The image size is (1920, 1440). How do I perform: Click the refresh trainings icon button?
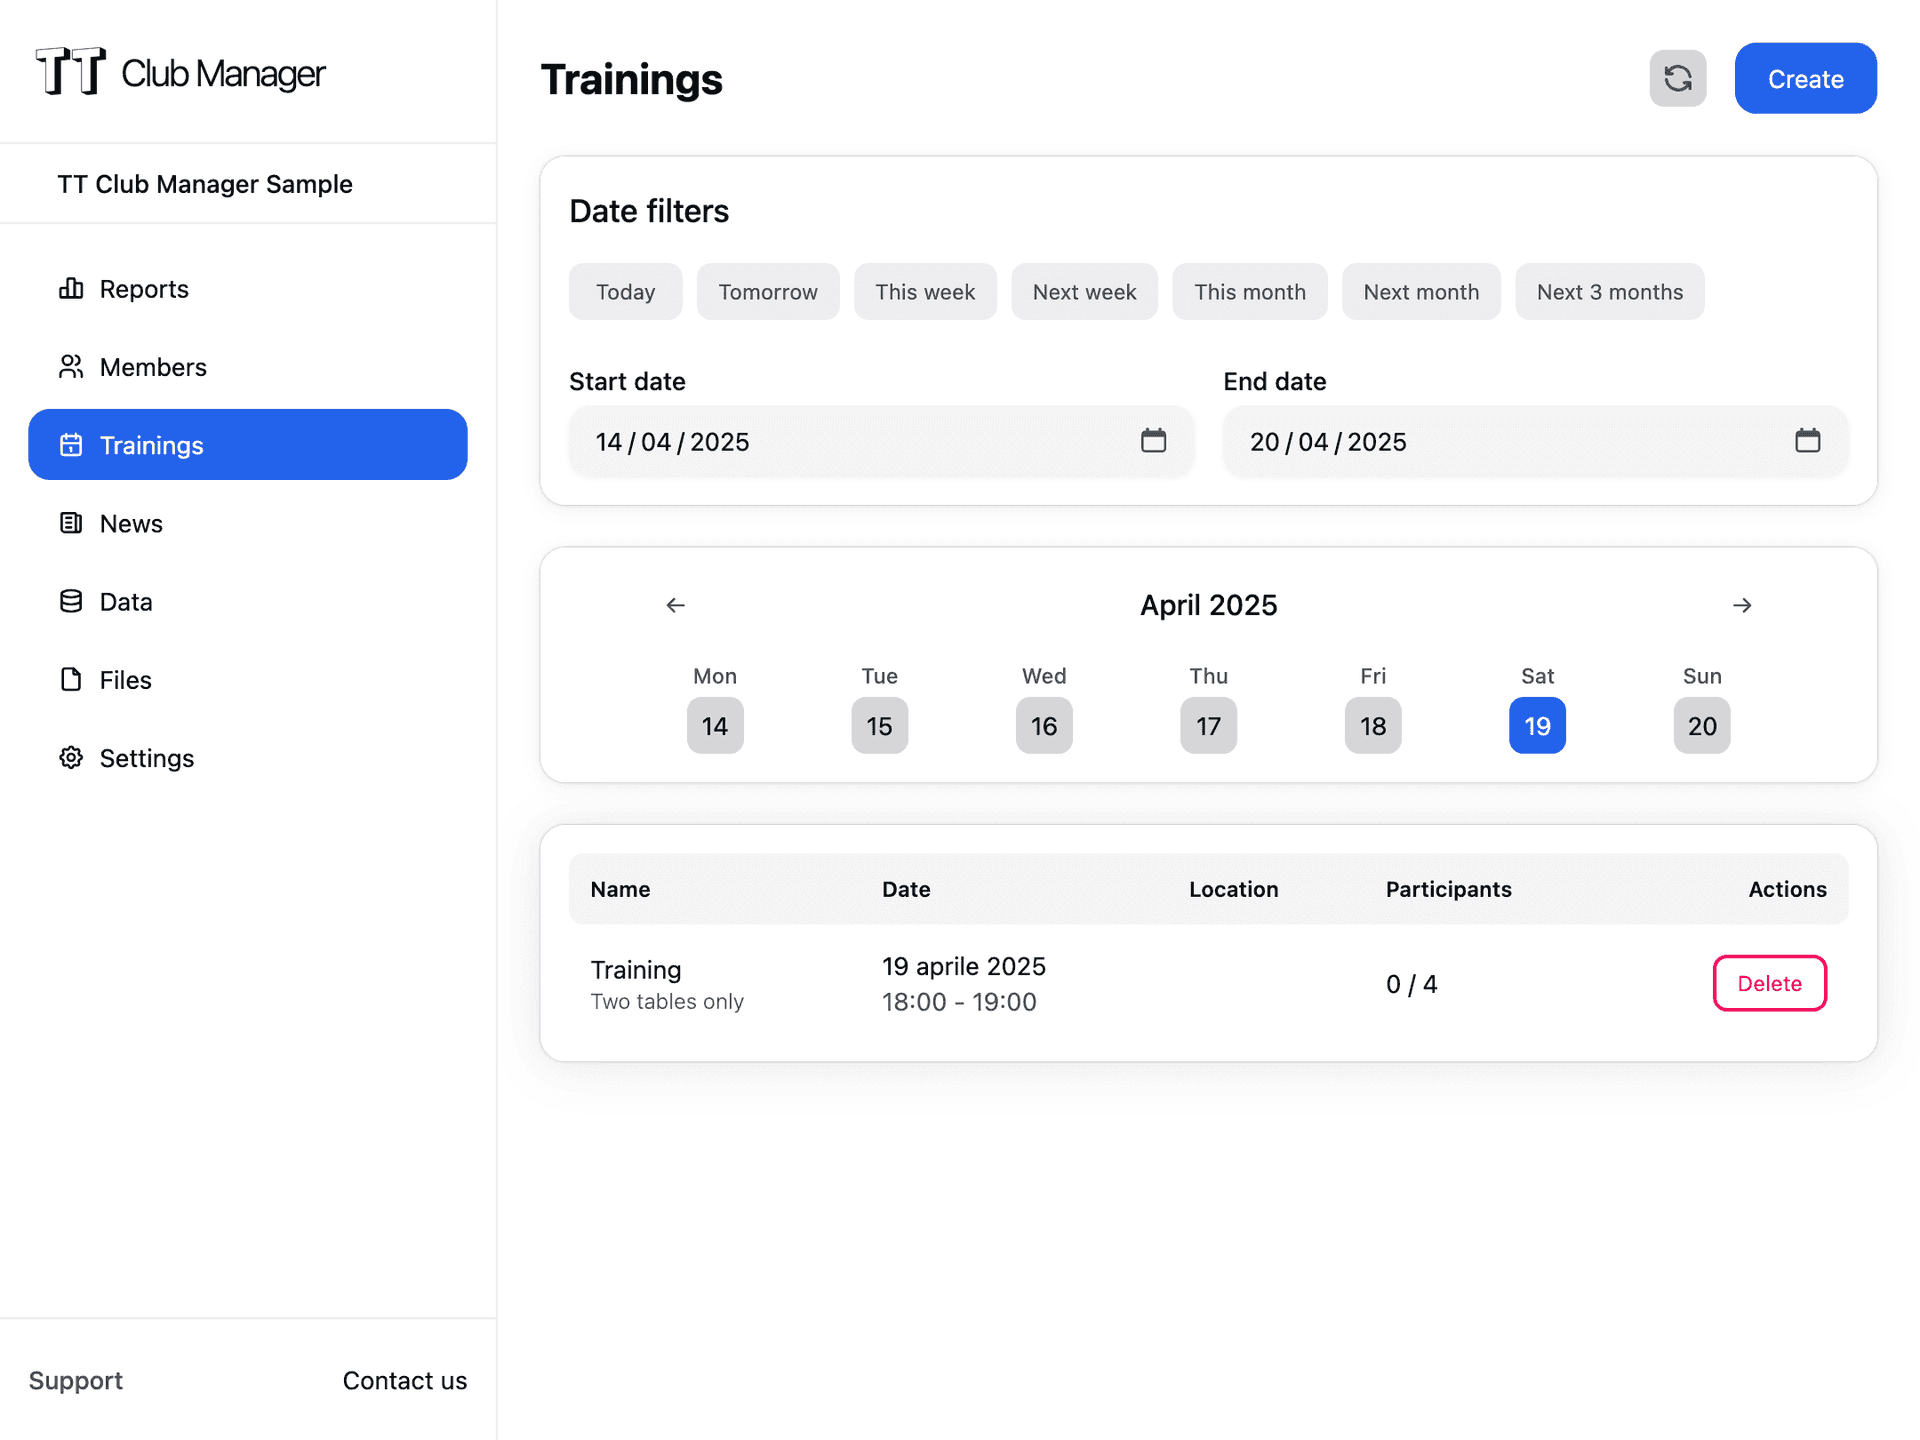[1677, 78]
